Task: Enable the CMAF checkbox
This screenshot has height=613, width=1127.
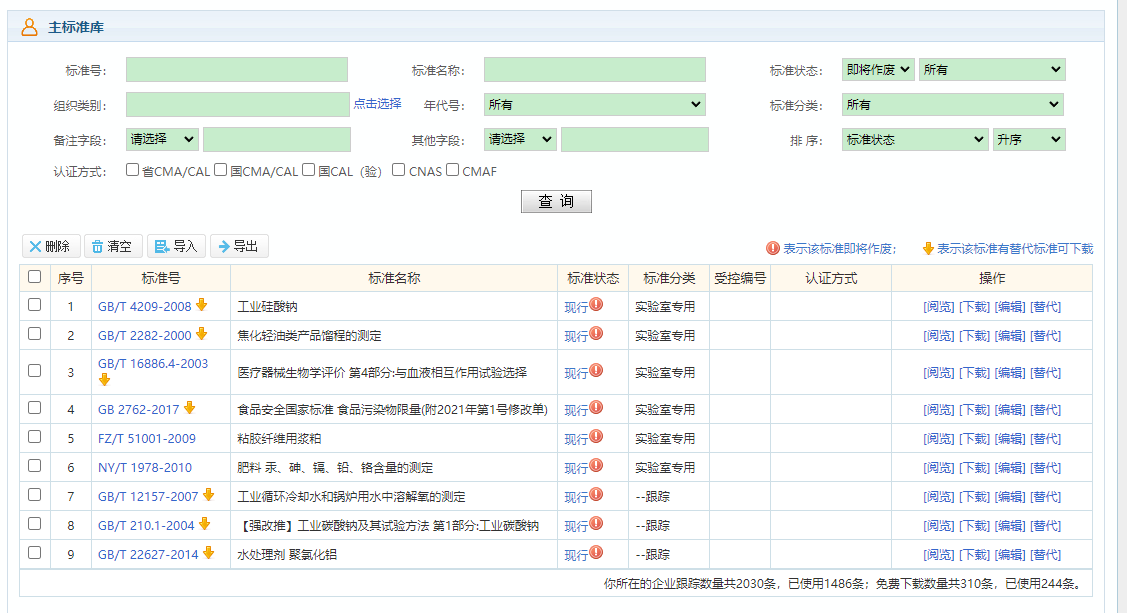Action: [x=452, y=170]
